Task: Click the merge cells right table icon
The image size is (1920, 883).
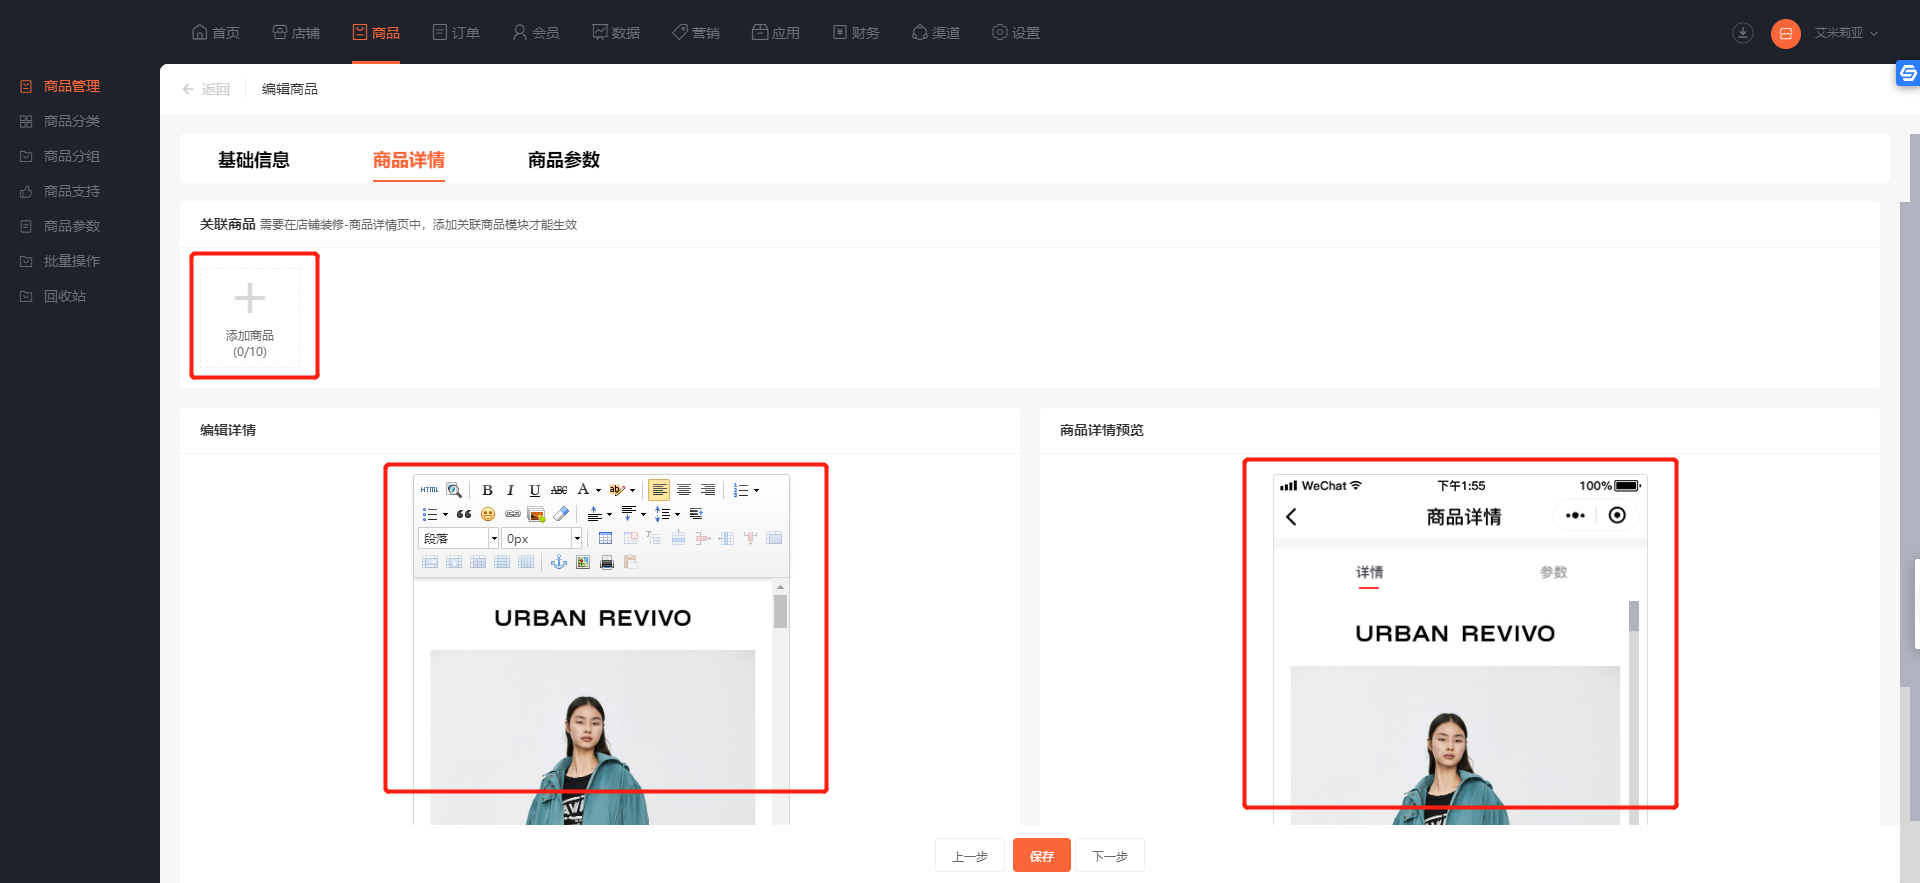Action: point(430,562)
